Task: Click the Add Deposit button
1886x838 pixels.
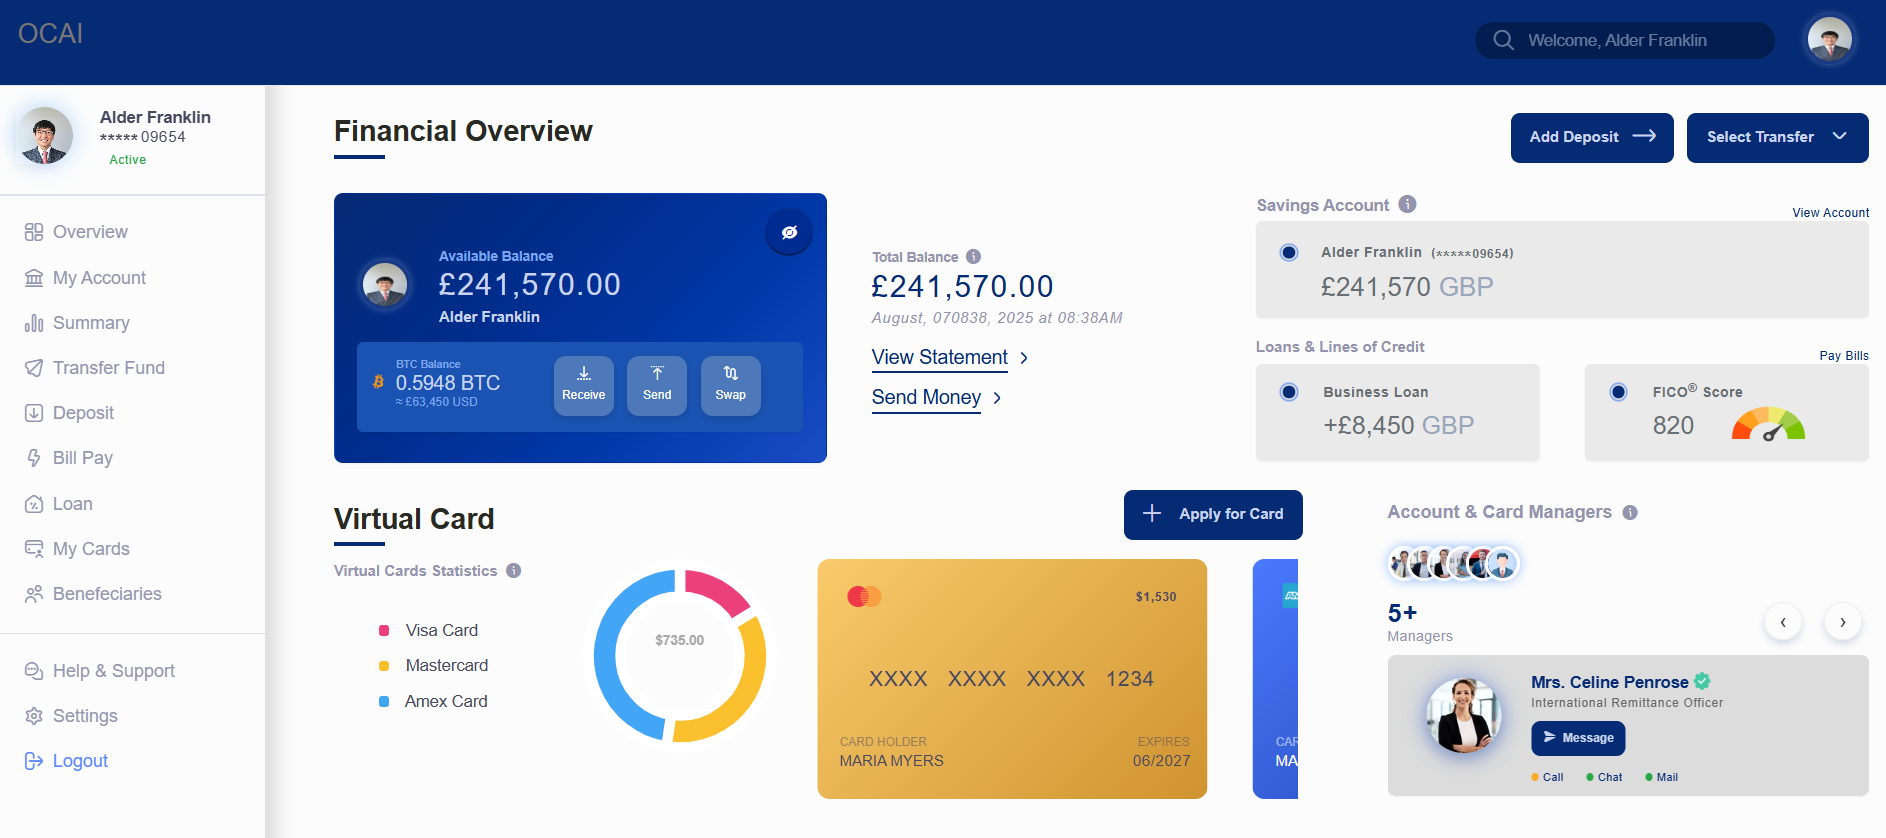Action: click(x=1591, y=137)
